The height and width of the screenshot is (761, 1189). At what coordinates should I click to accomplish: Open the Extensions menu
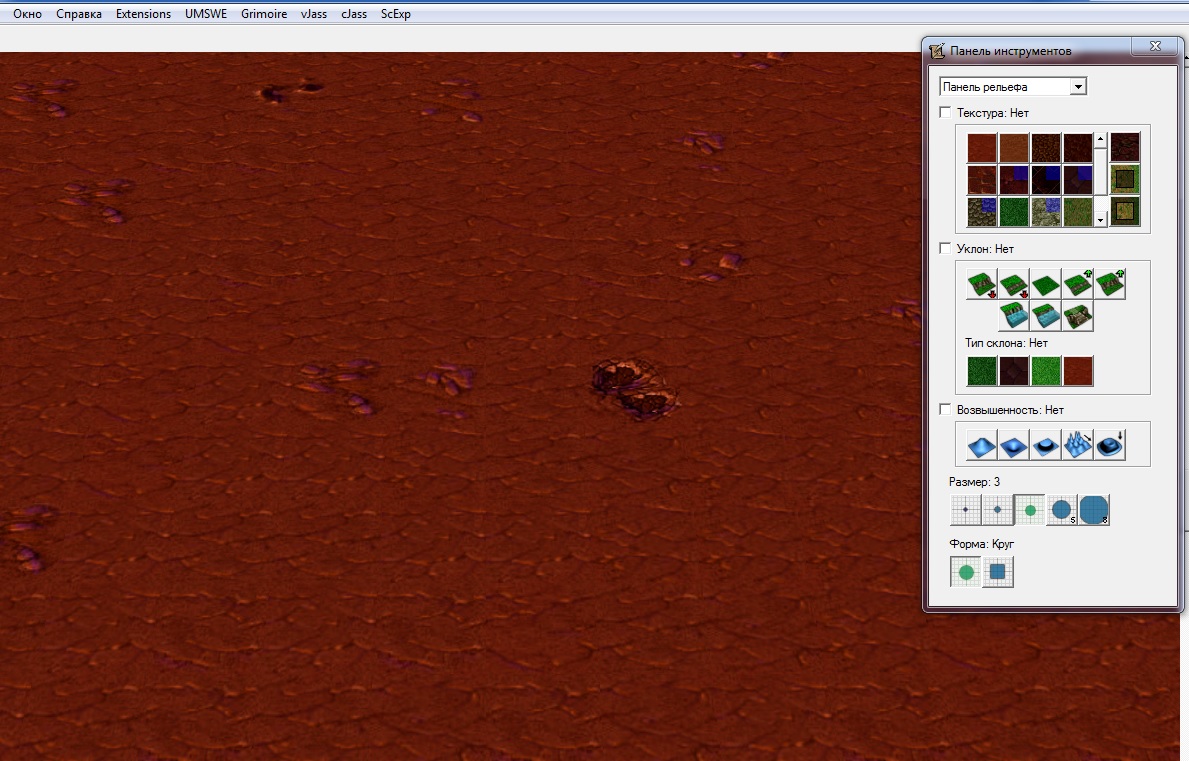tap(143, 14)
